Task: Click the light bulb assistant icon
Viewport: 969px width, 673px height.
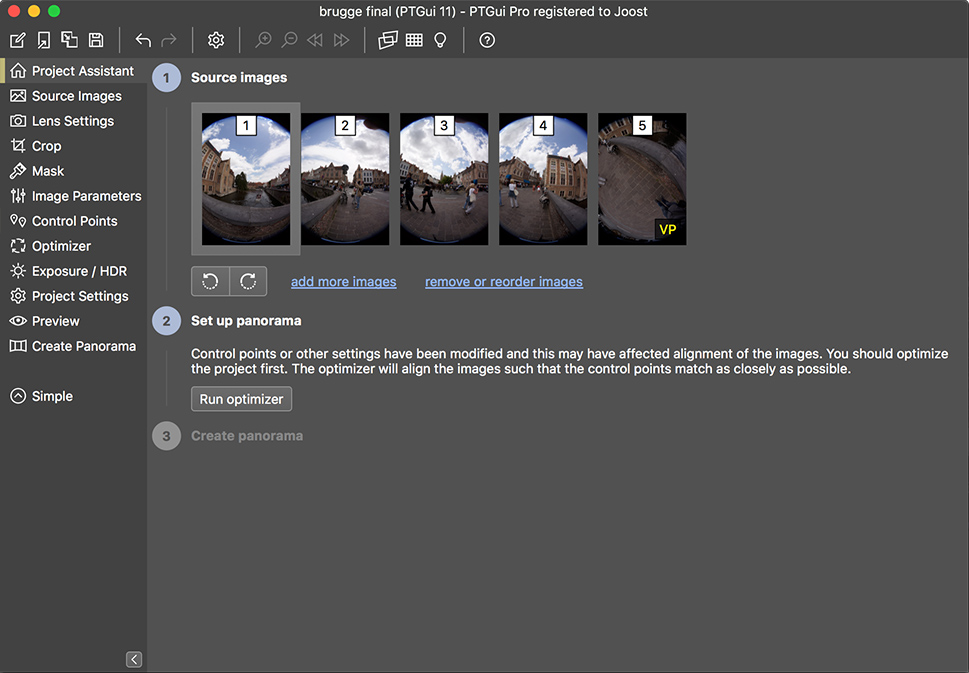Action: [x=440, y=40]
